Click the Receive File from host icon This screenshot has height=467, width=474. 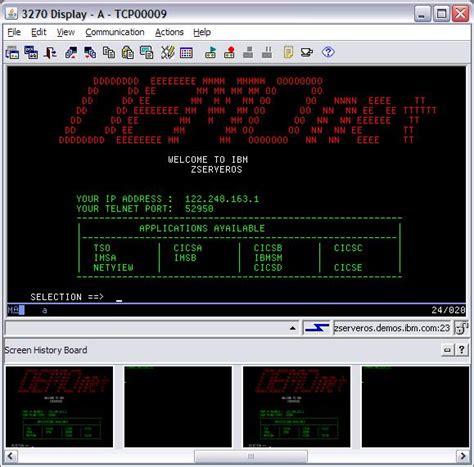[x=90, y=53]
